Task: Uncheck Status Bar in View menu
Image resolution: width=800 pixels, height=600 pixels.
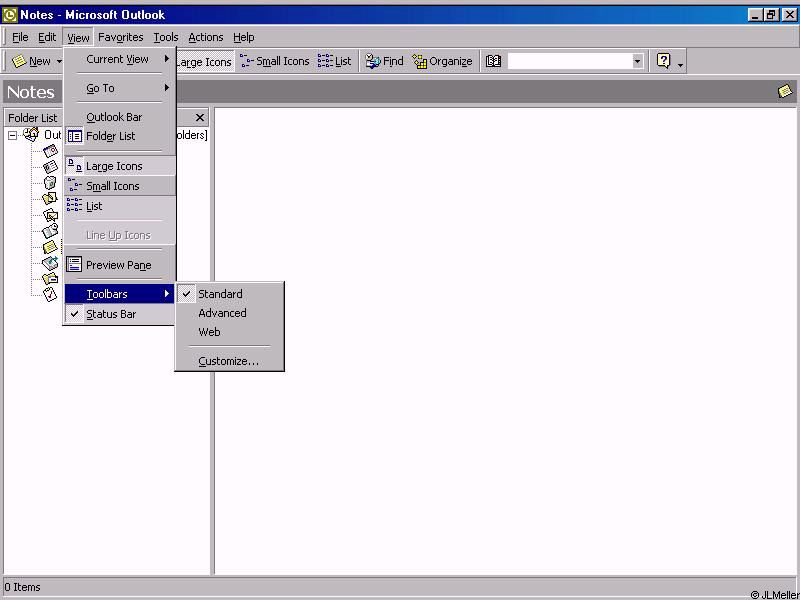Action: (x=120, y=314)
